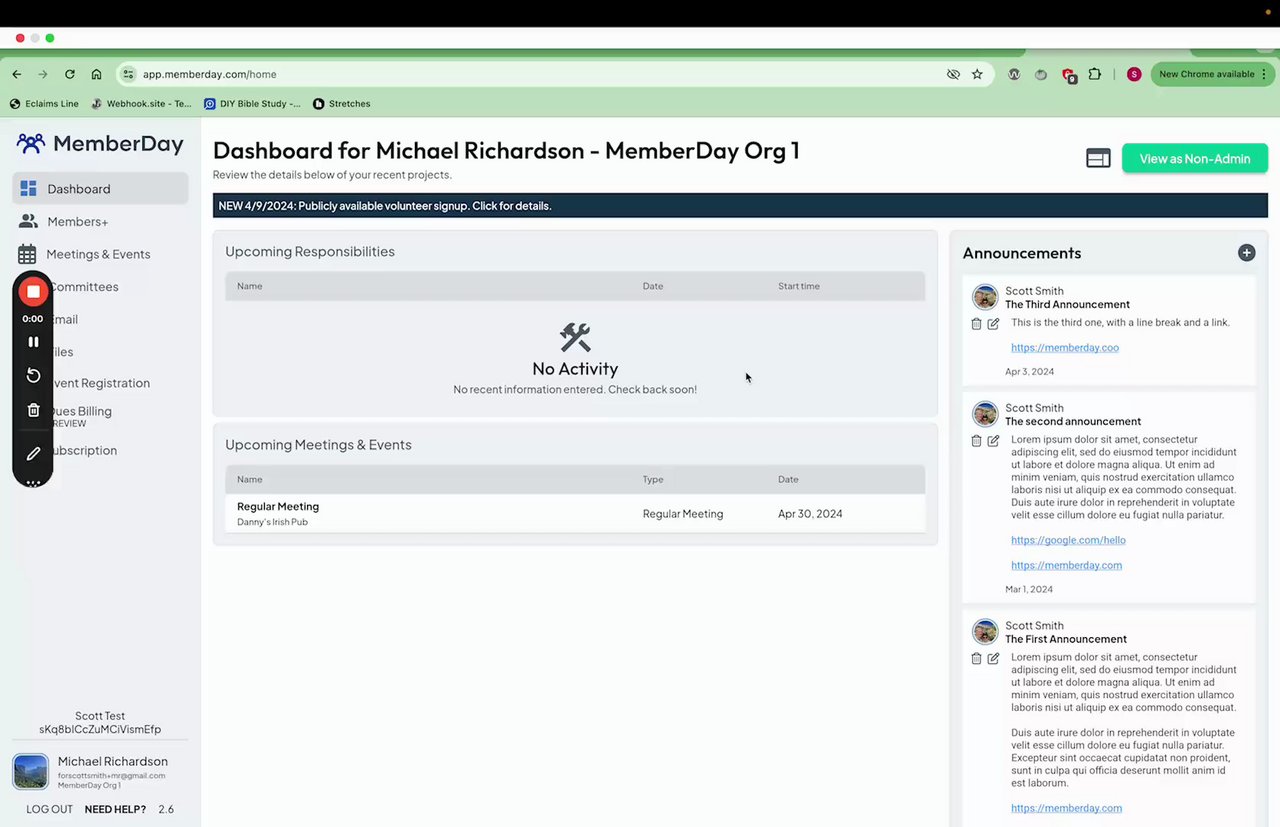This screenshot has height=827, width=1280.
Task: Open the volunteer signup news banner
Action: 740,206
